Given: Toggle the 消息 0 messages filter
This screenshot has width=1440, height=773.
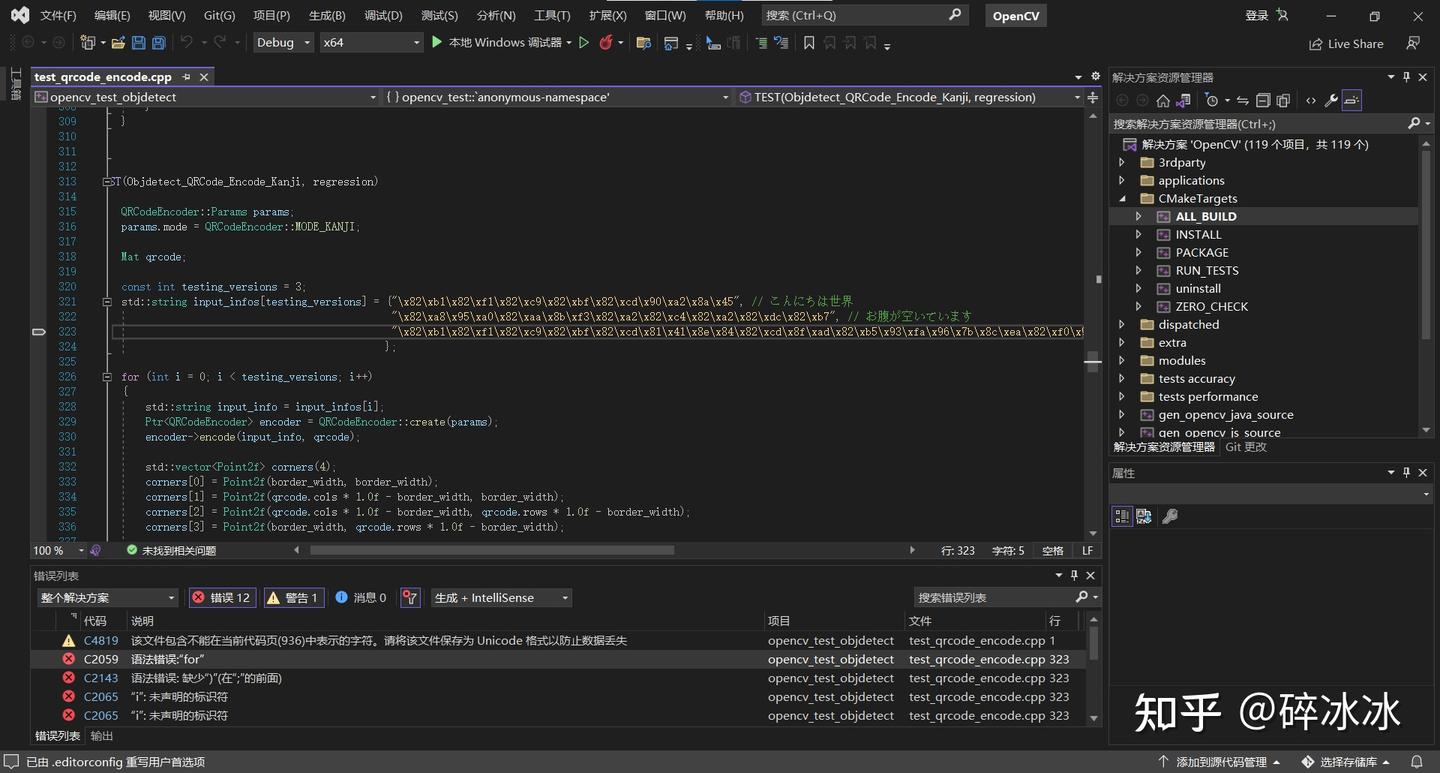Looking at the screenshot, I should (361, 598).
